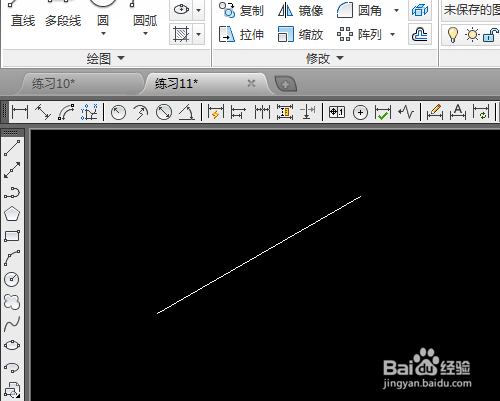Expand the 绘图 panel flyout
Image resolution: width=500 pixels, height=401 pixels.
tap(105, 58)
